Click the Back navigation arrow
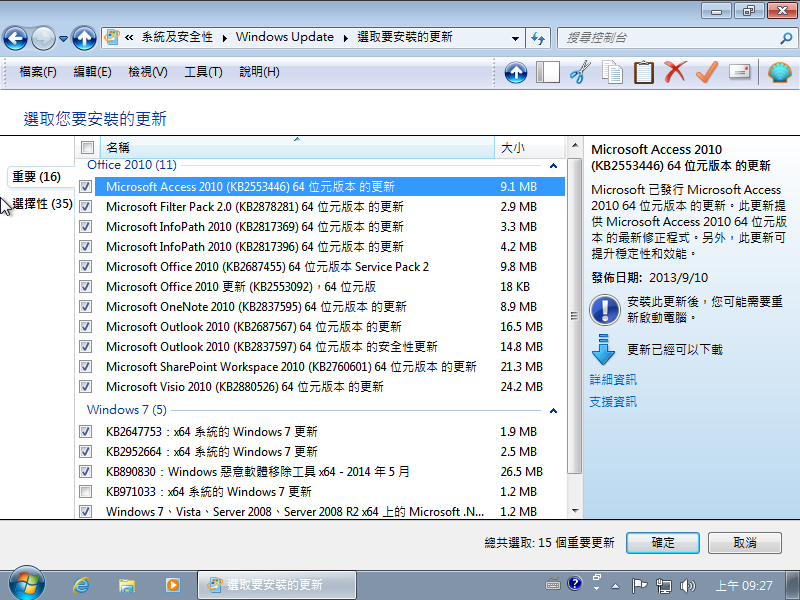Screen dimensions: 800x600 coord(15,38)
